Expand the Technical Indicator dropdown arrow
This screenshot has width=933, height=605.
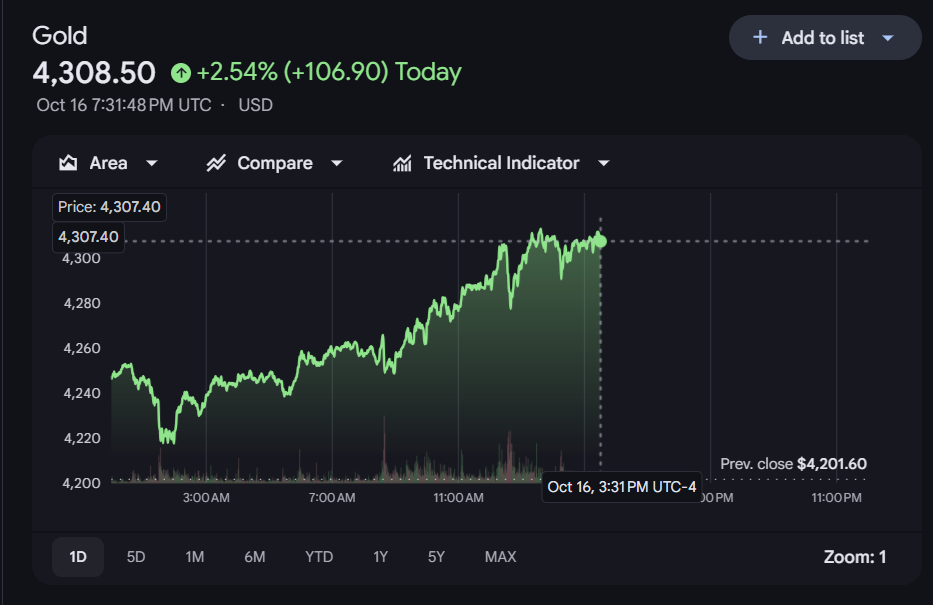tap(603, 163)
